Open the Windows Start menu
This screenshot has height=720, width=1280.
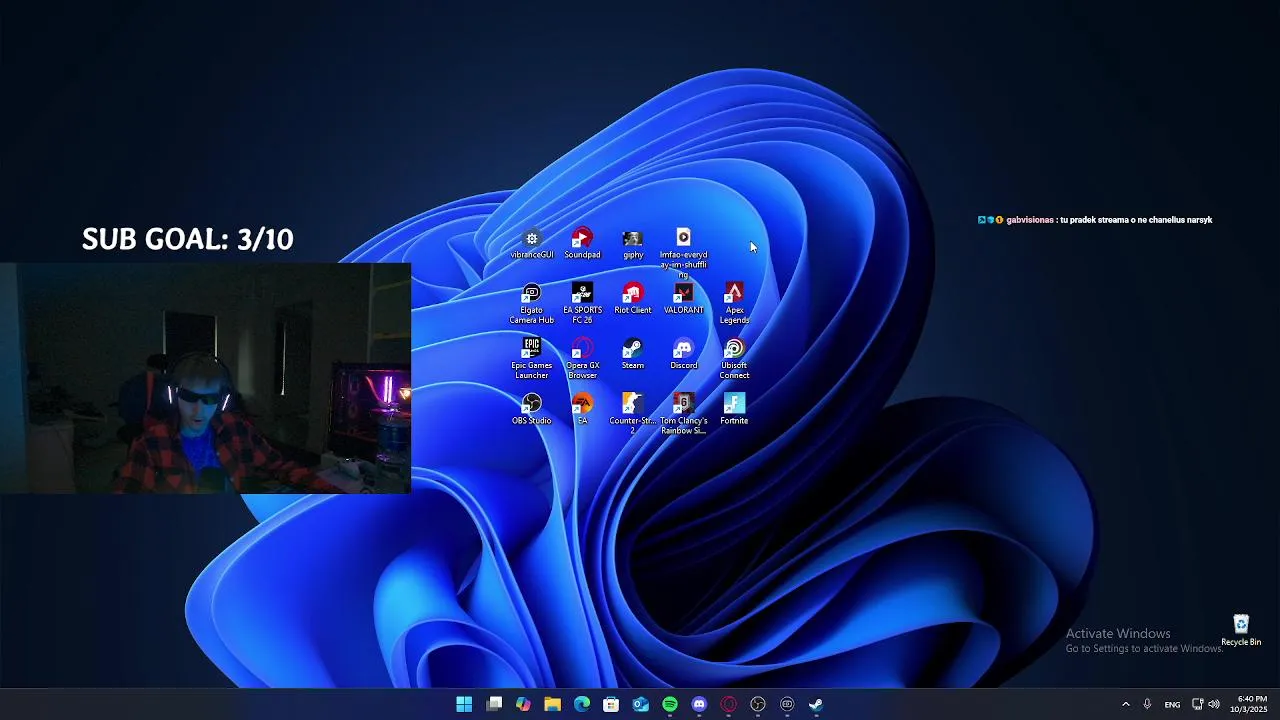[464, 704]
